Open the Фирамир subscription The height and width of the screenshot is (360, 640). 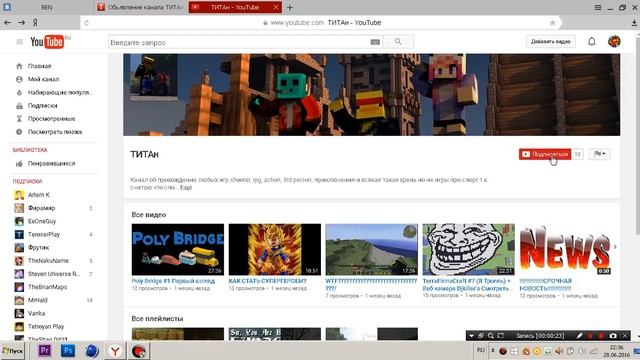(41, 208)
